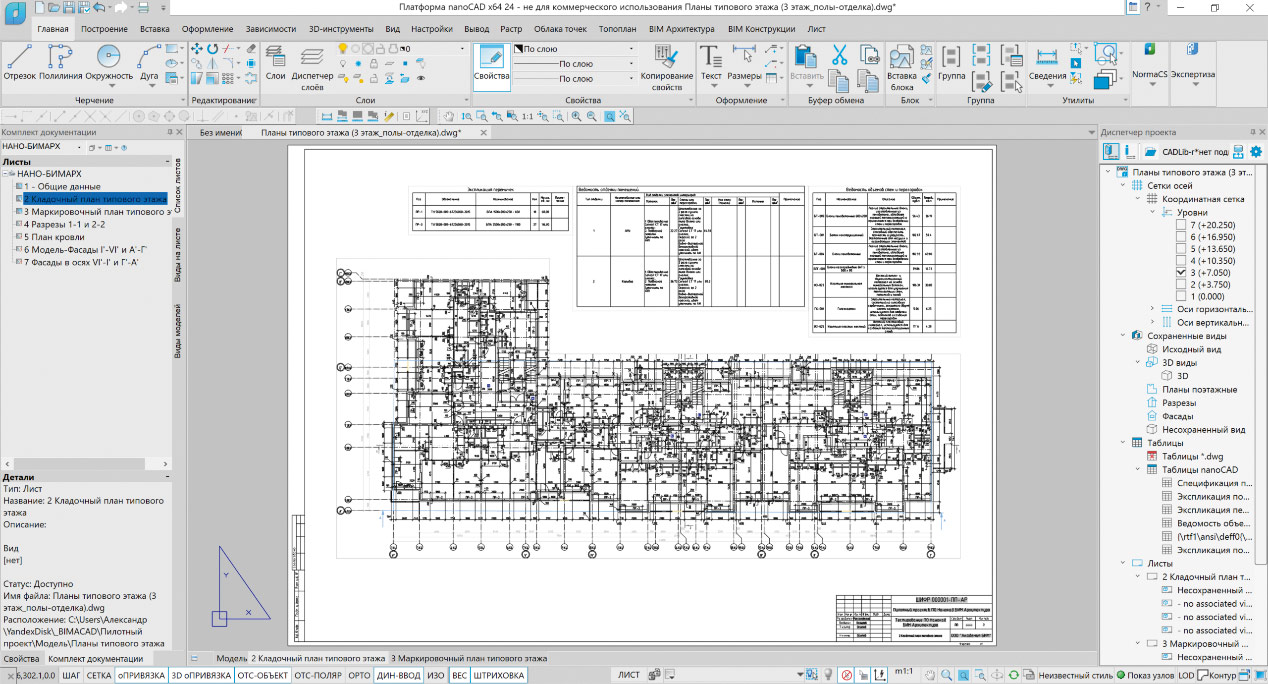Click the Группа tool
Viewport: 1268px width, 684px height.
point(951,62)
